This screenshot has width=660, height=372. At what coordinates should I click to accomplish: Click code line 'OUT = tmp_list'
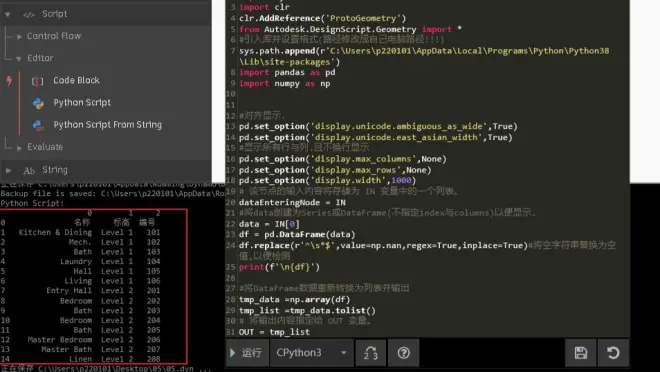tap(274, 332)
